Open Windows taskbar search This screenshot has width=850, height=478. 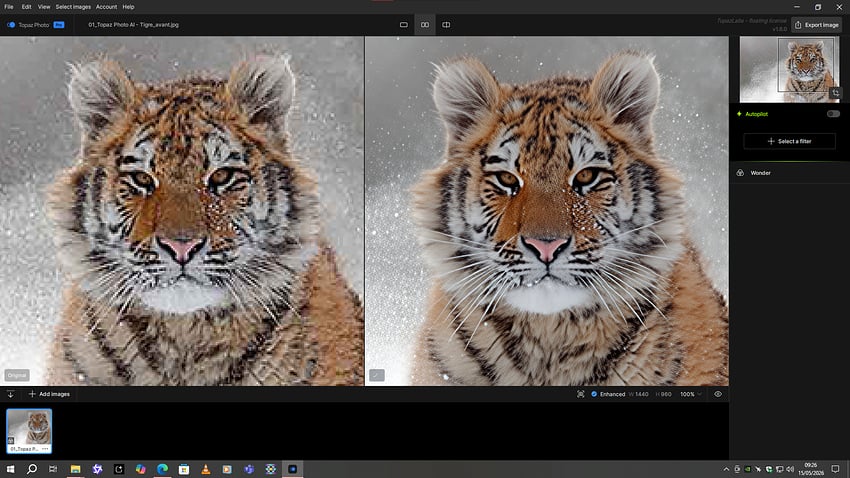(x=32, y=469)
